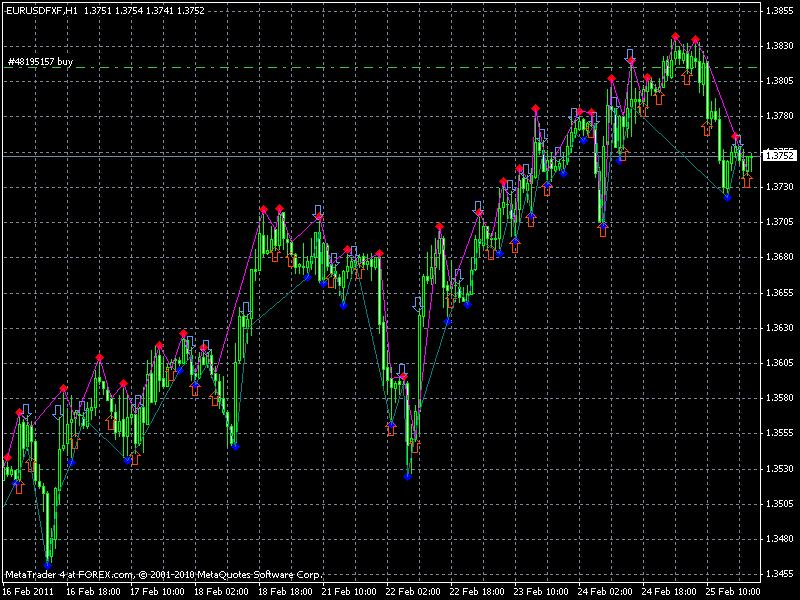Click the '23 Feb 10:00' time label
This screenshot has width=800, height=600.
point(541,592)
